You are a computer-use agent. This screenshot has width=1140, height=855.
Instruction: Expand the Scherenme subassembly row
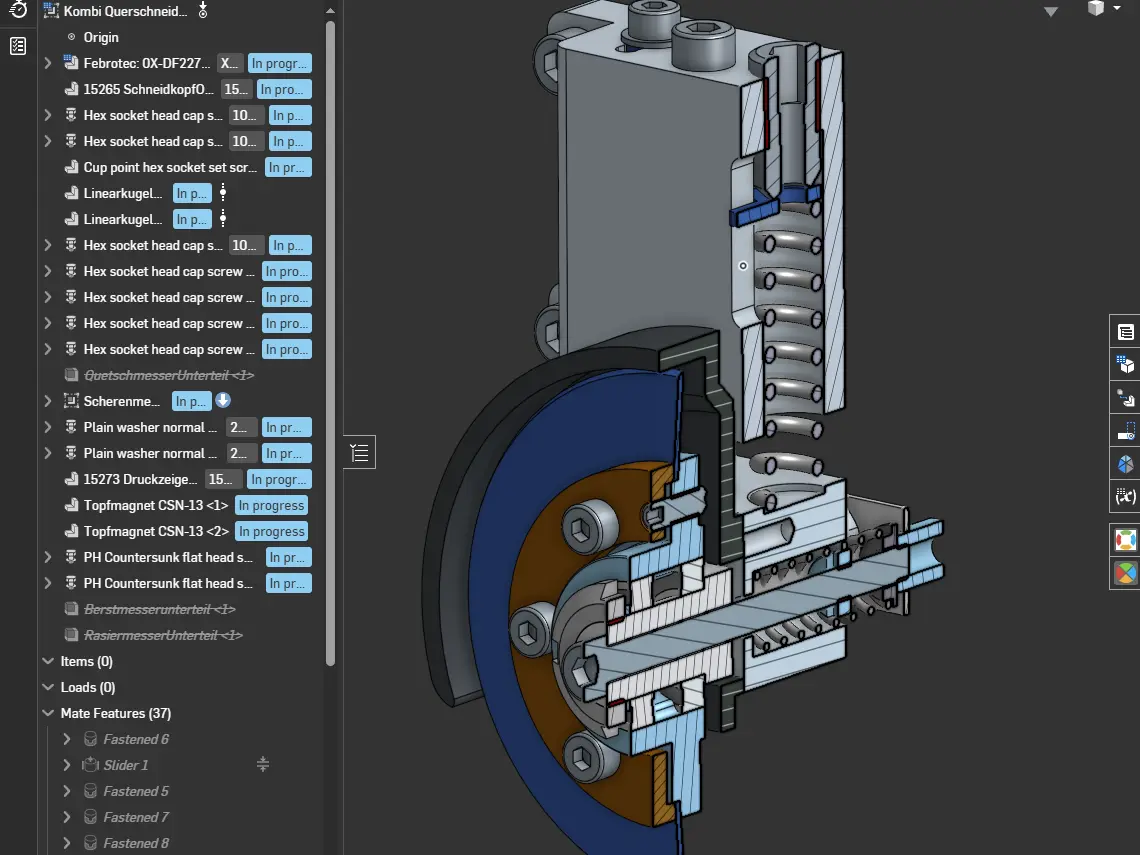click(48, 401)
